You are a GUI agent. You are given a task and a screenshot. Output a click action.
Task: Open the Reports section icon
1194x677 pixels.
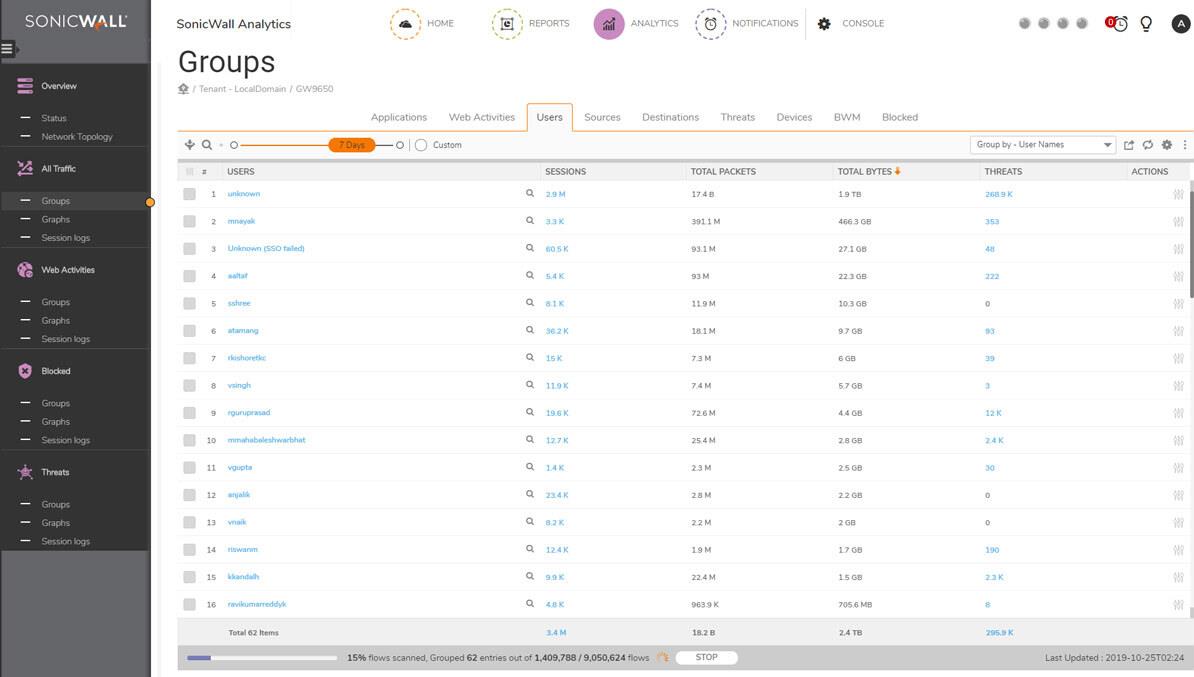[507, 23]
